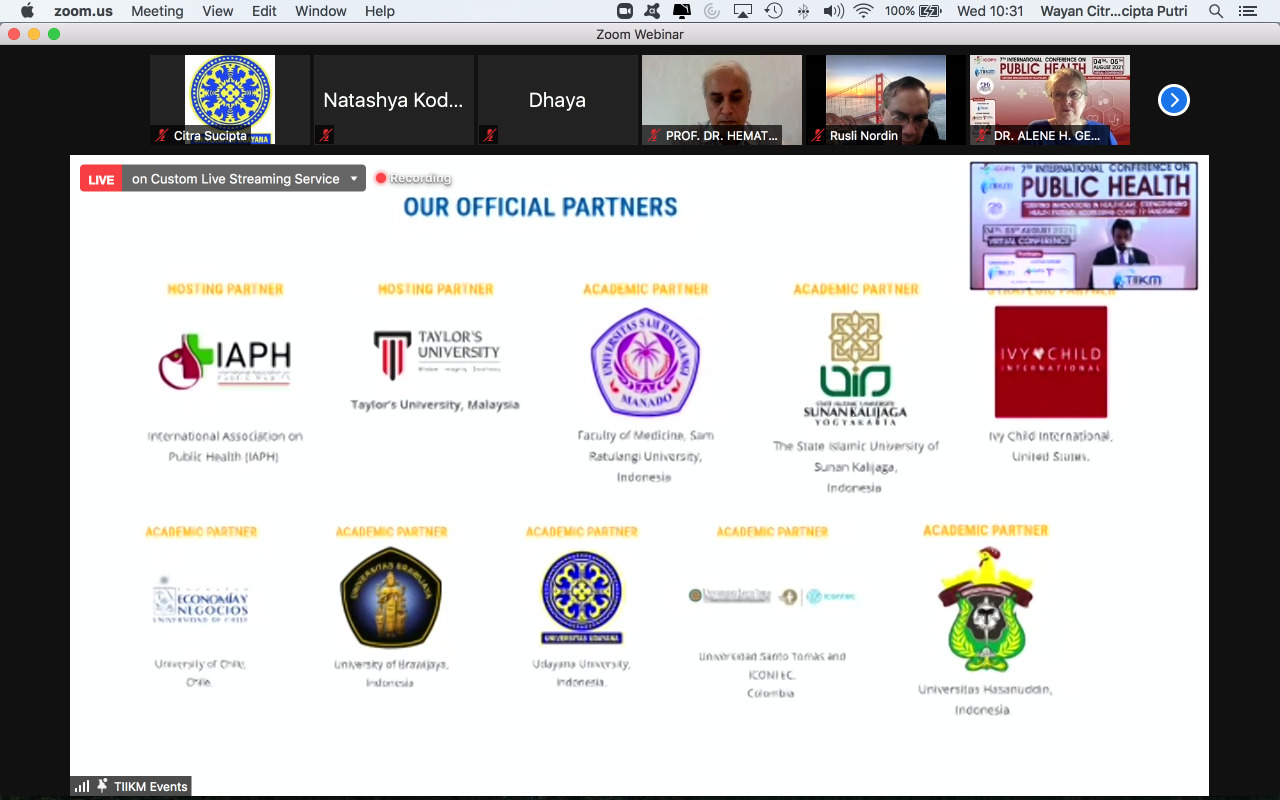Click muted mic icon on Natashya tile

pyautogui.click(x=325, y=135)
